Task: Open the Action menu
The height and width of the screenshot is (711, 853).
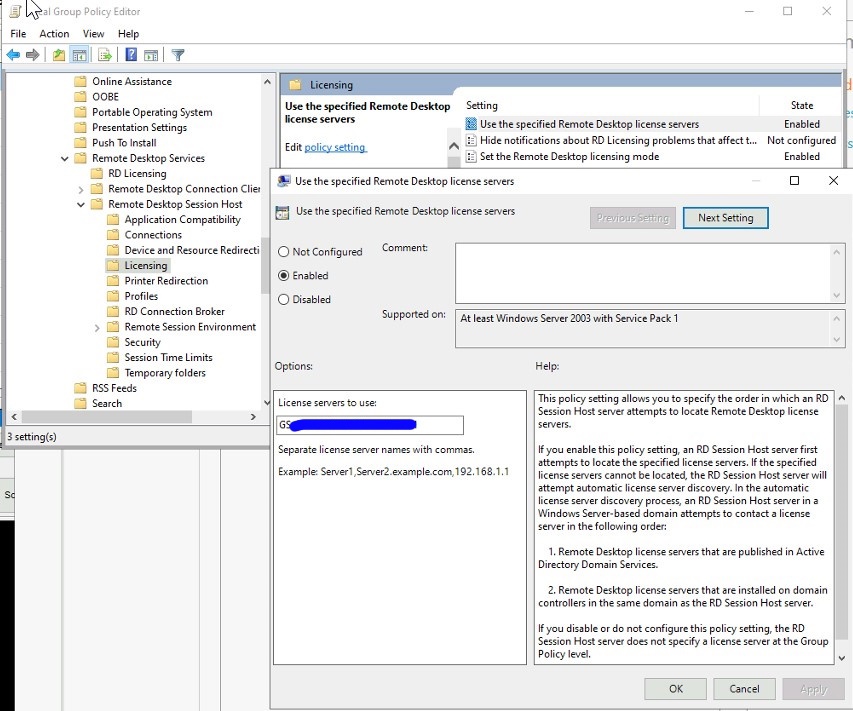Action: [x=53, y=33]
